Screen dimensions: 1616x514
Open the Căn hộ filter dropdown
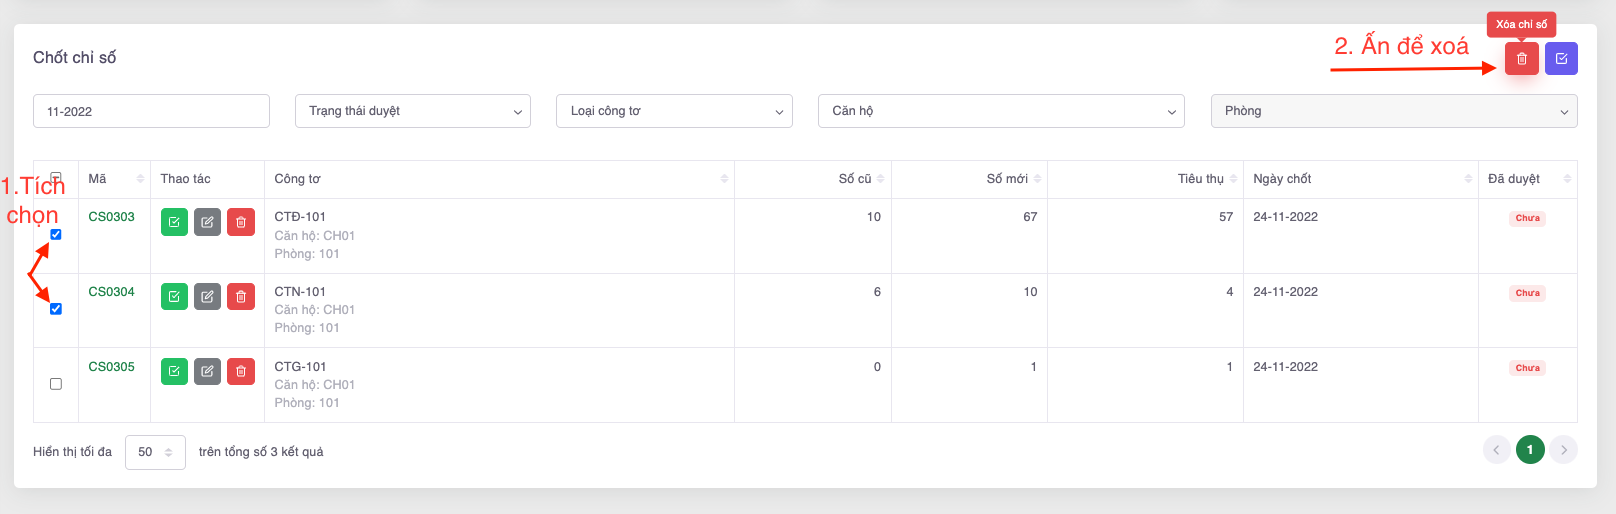click(x=1000, y=111)
